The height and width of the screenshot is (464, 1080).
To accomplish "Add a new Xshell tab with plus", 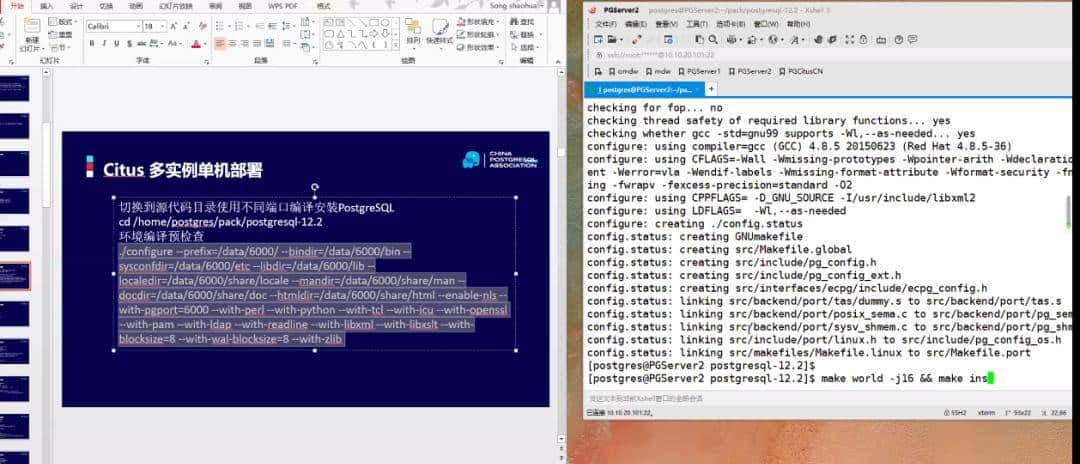I will pyautogui.click(x=713, y=89).
